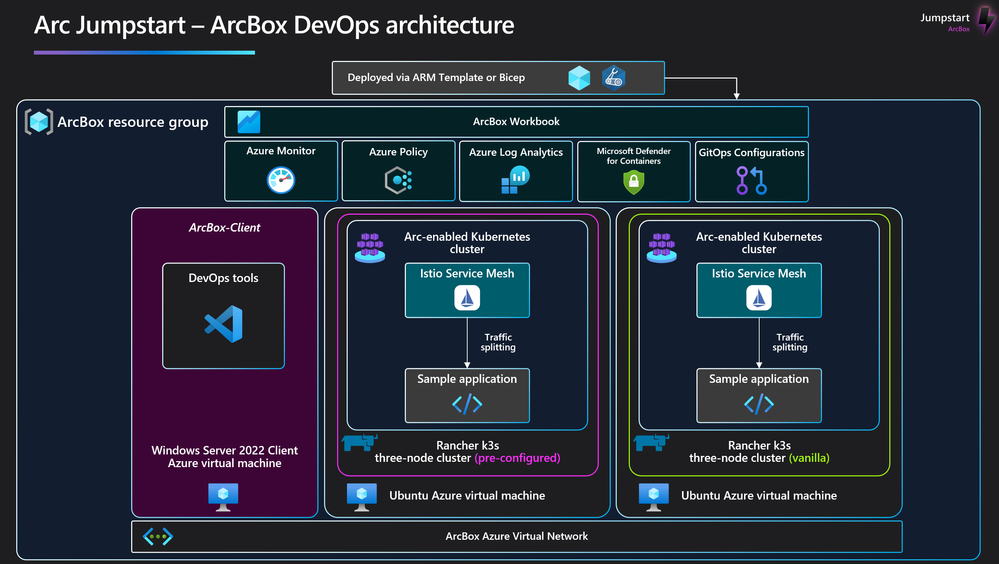Select 'Windows Server 2022 Client' text
999x564 pixels.
point(224,451)
